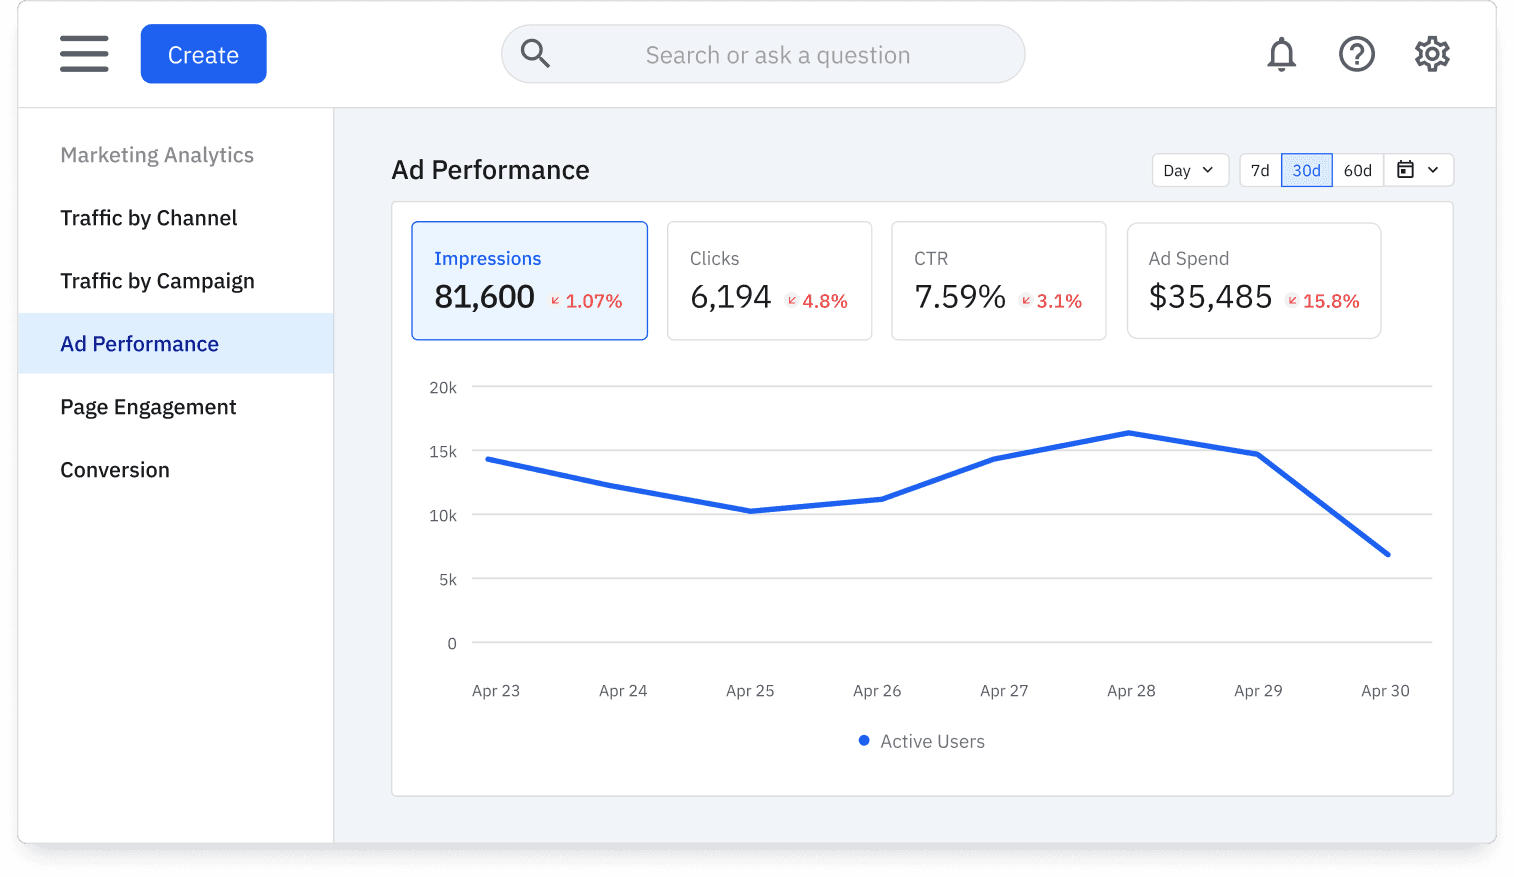Open the hamburger navigation menu
This screenshot has height=877, width=1514.
coord(84,54)
